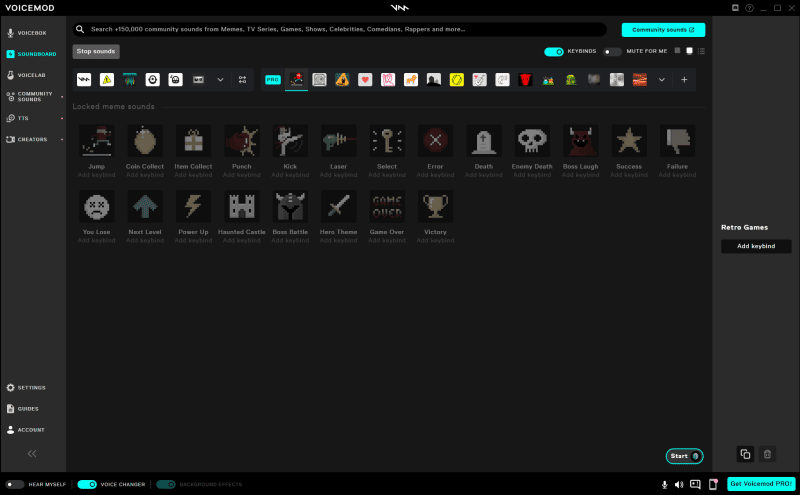Open the Voicelab section
This screenshot has height=495, width=800.
pyautogui.click(x=26, y=75)
